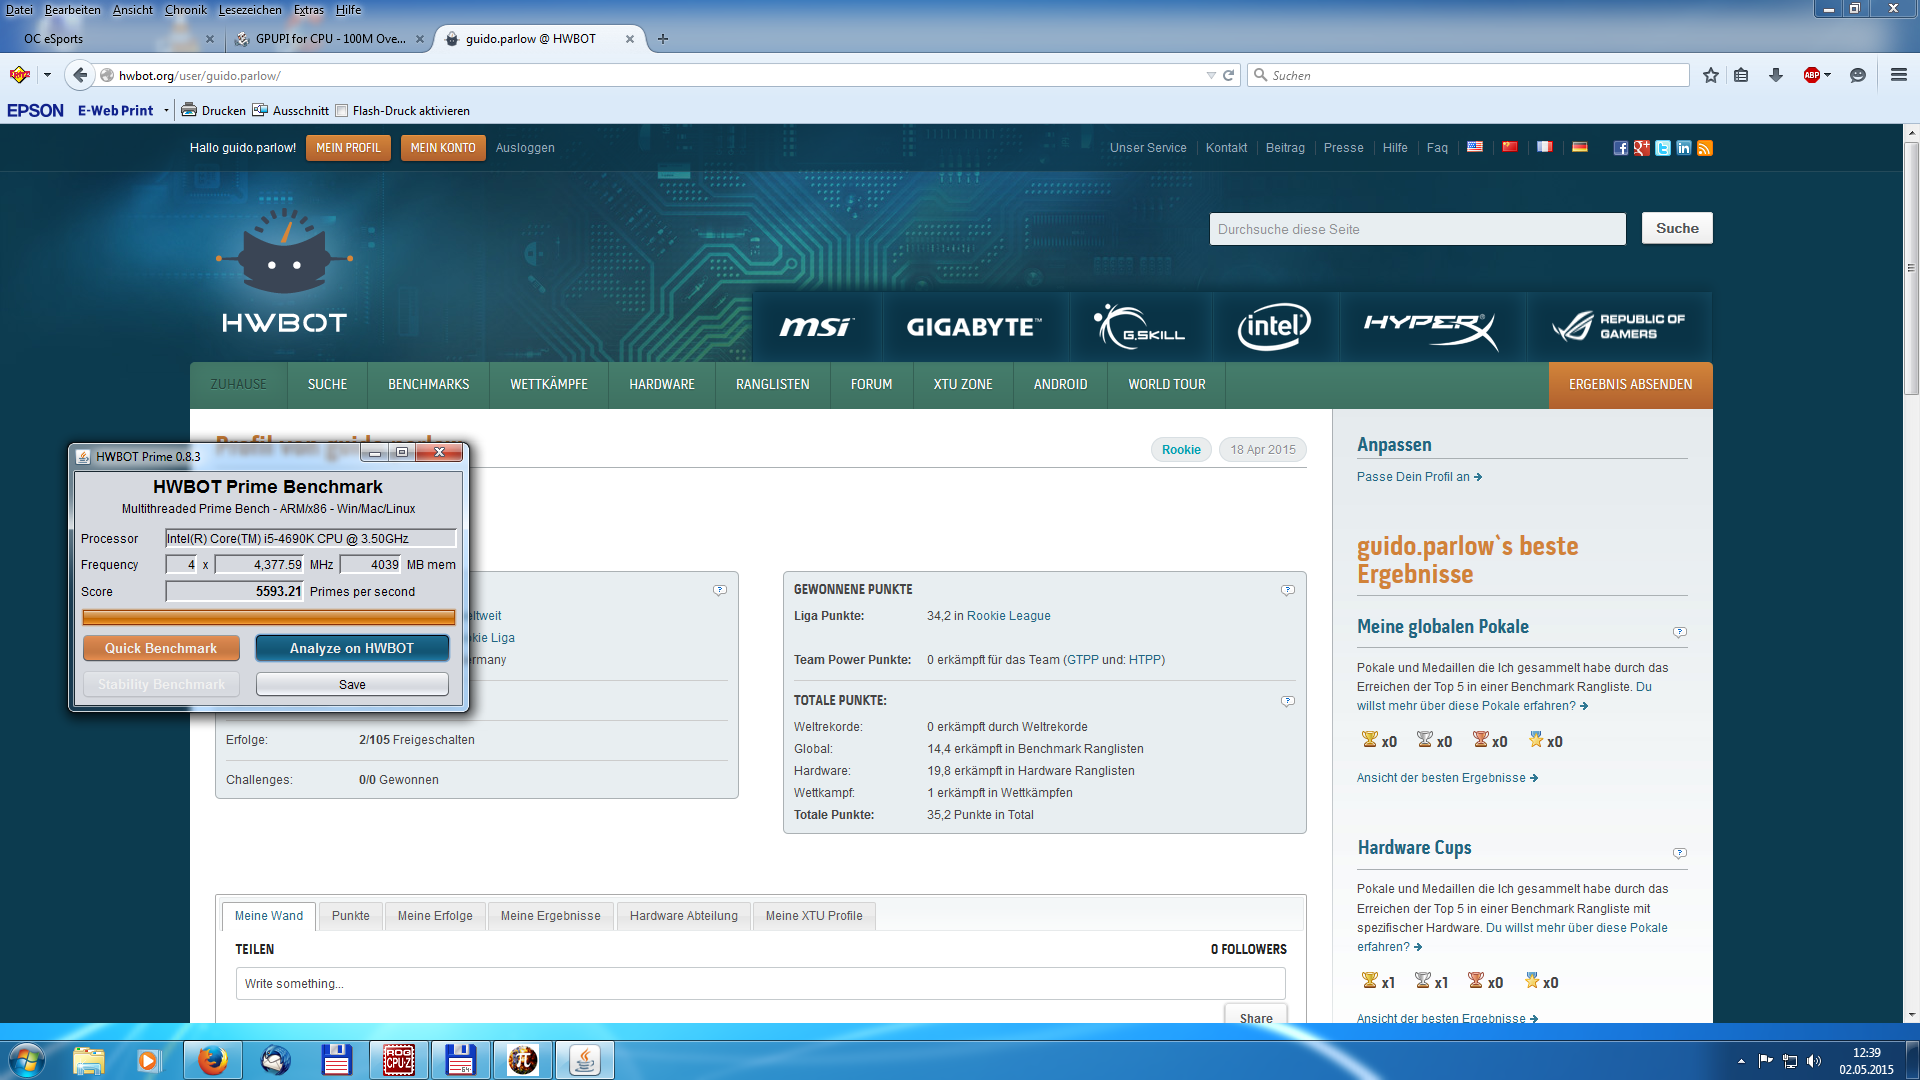Screen dimensions: 1920x1080
Task: Open the Twitter social icon
Action: point(1663,148)
